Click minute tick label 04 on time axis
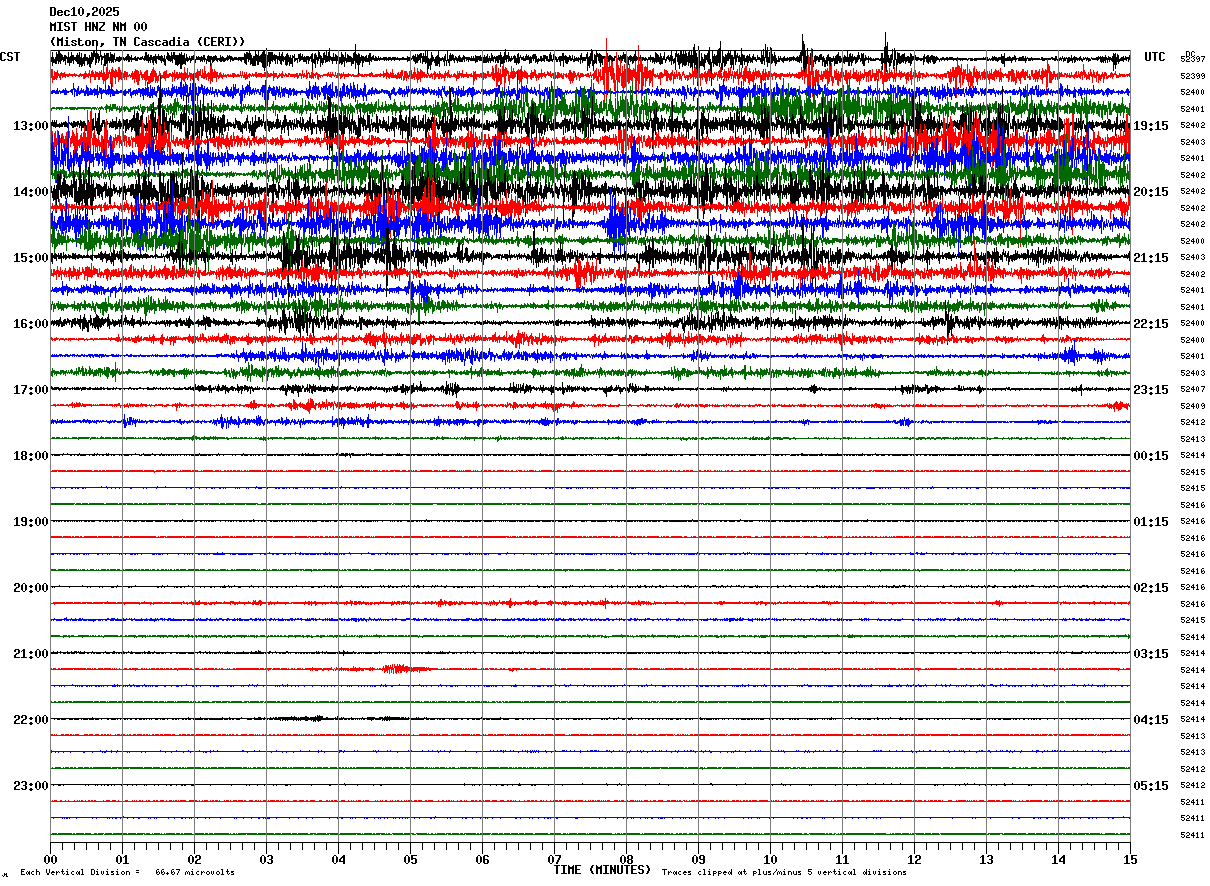Image resolution: width=1210 pixels, height=886 pixels. click(x=338, y=859)
